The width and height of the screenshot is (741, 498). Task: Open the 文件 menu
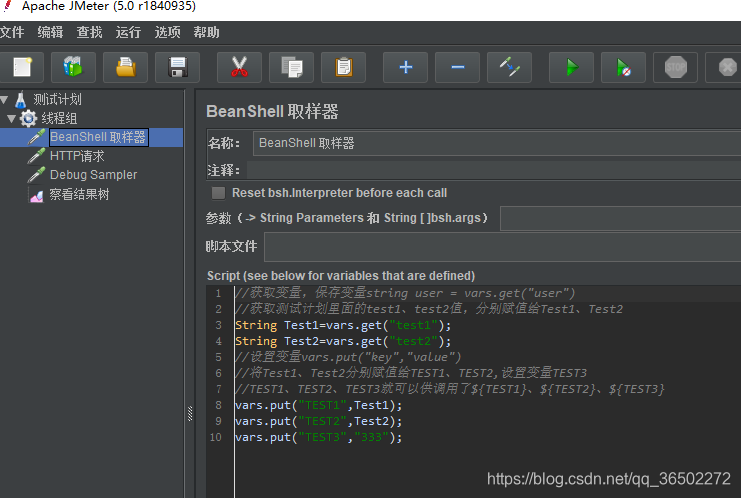12,32
